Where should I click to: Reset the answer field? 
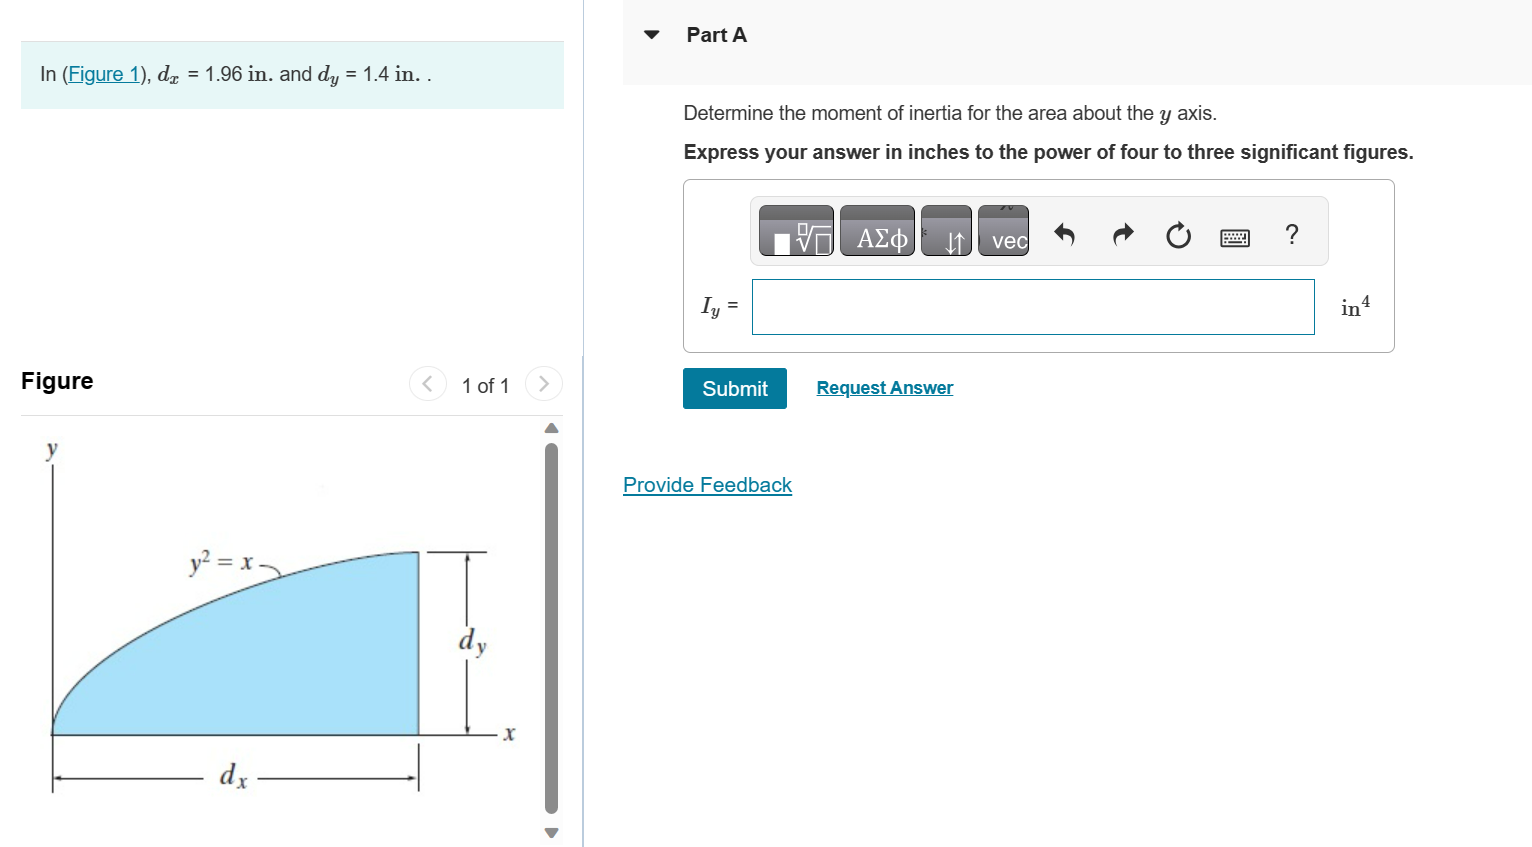pos(1178,236)
